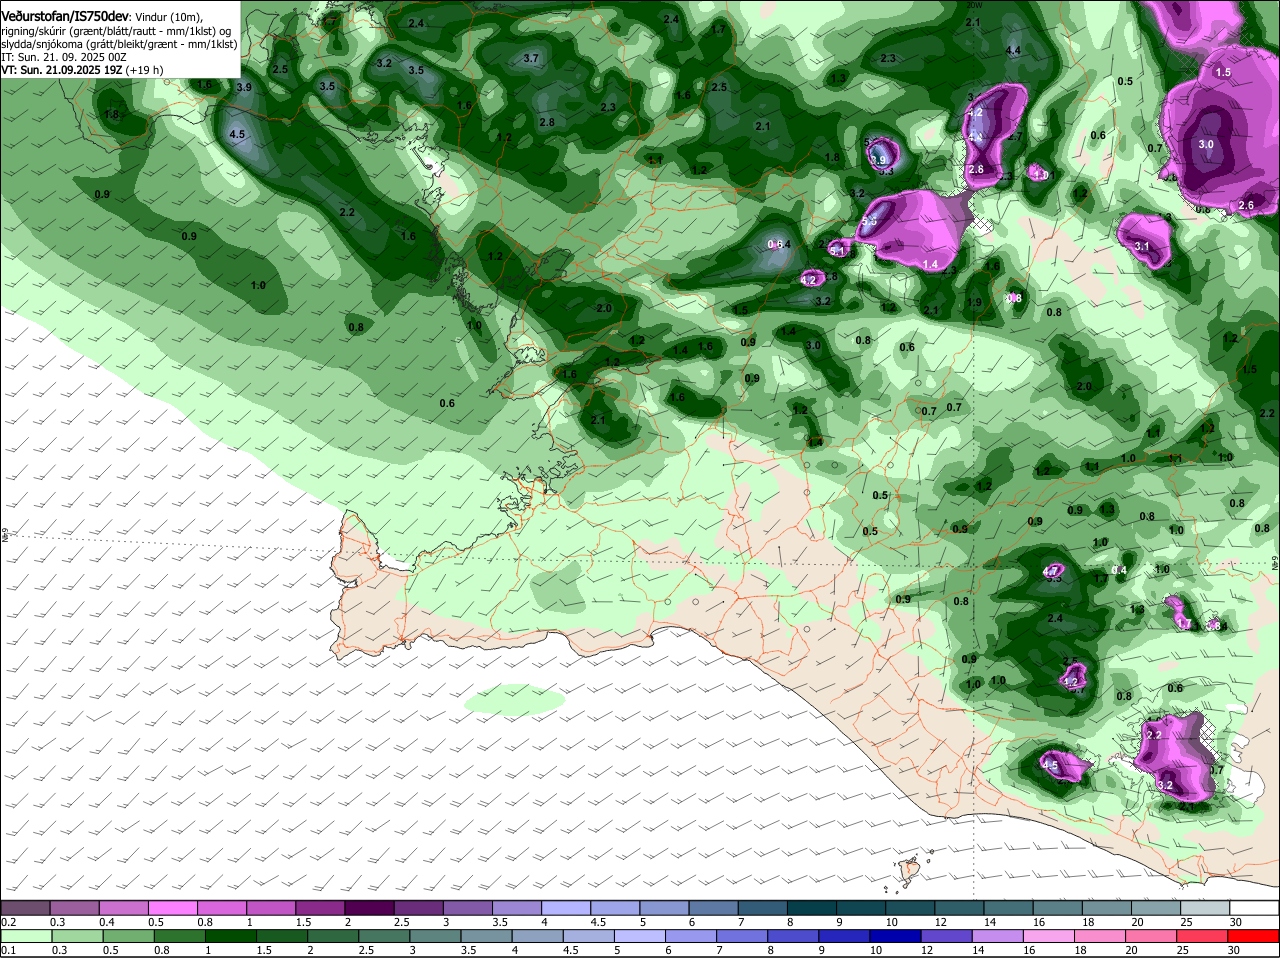Click the 'rigning/skúrir' legend description line
This screenshot has height=958, width=1280.
tap(116, 31)
